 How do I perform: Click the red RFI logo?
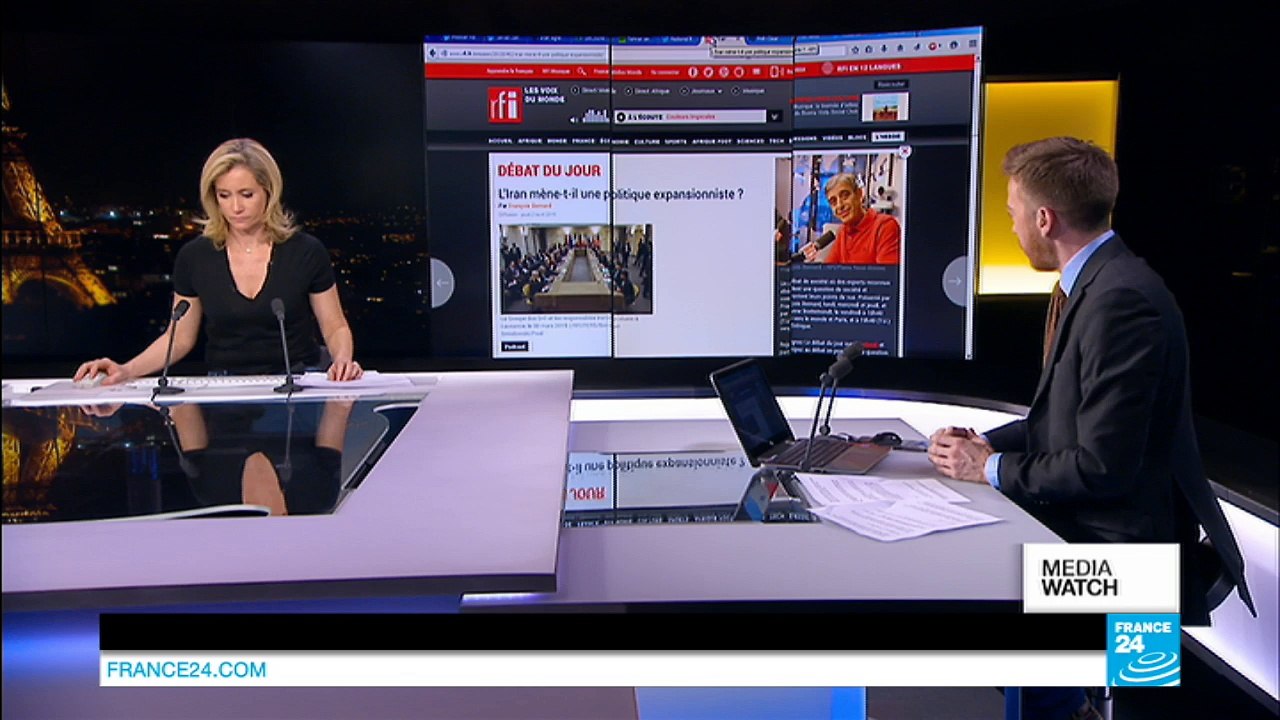coord(506,105)
